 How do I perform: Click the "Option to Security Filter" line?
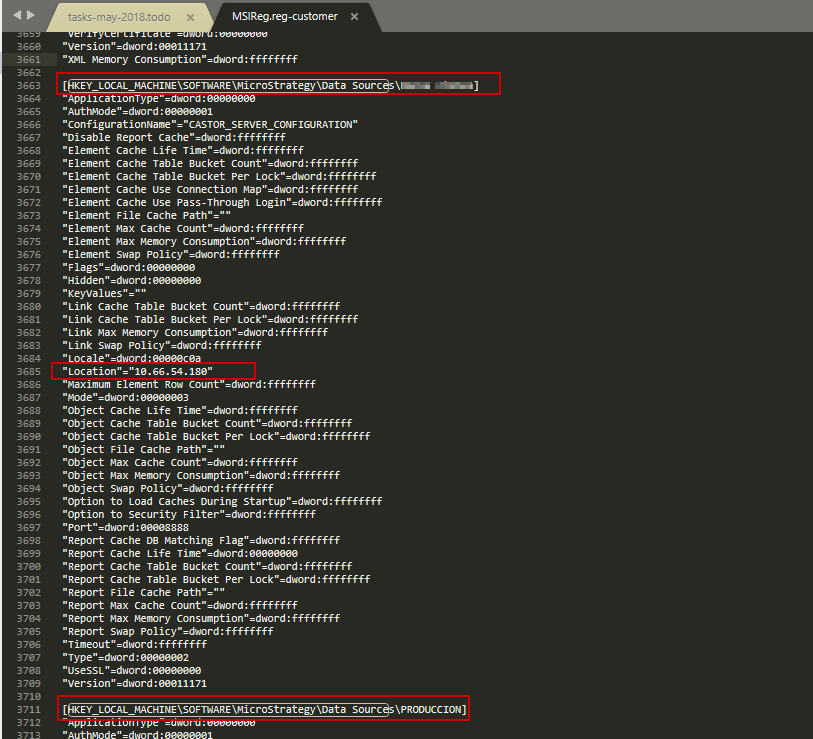[189, 514]
